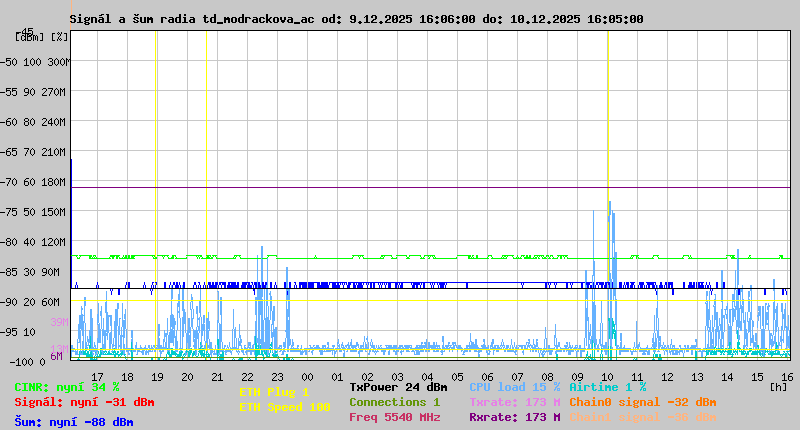Click hour '02' on the time axis
The width and height of the screenshot is (800, 430).
tap(367, 377)
